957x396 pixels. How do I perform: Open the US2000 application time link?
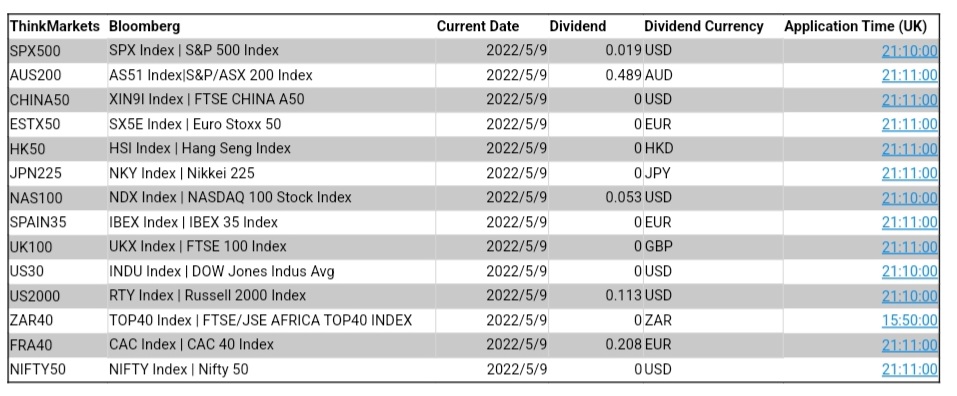click(909, 296)
